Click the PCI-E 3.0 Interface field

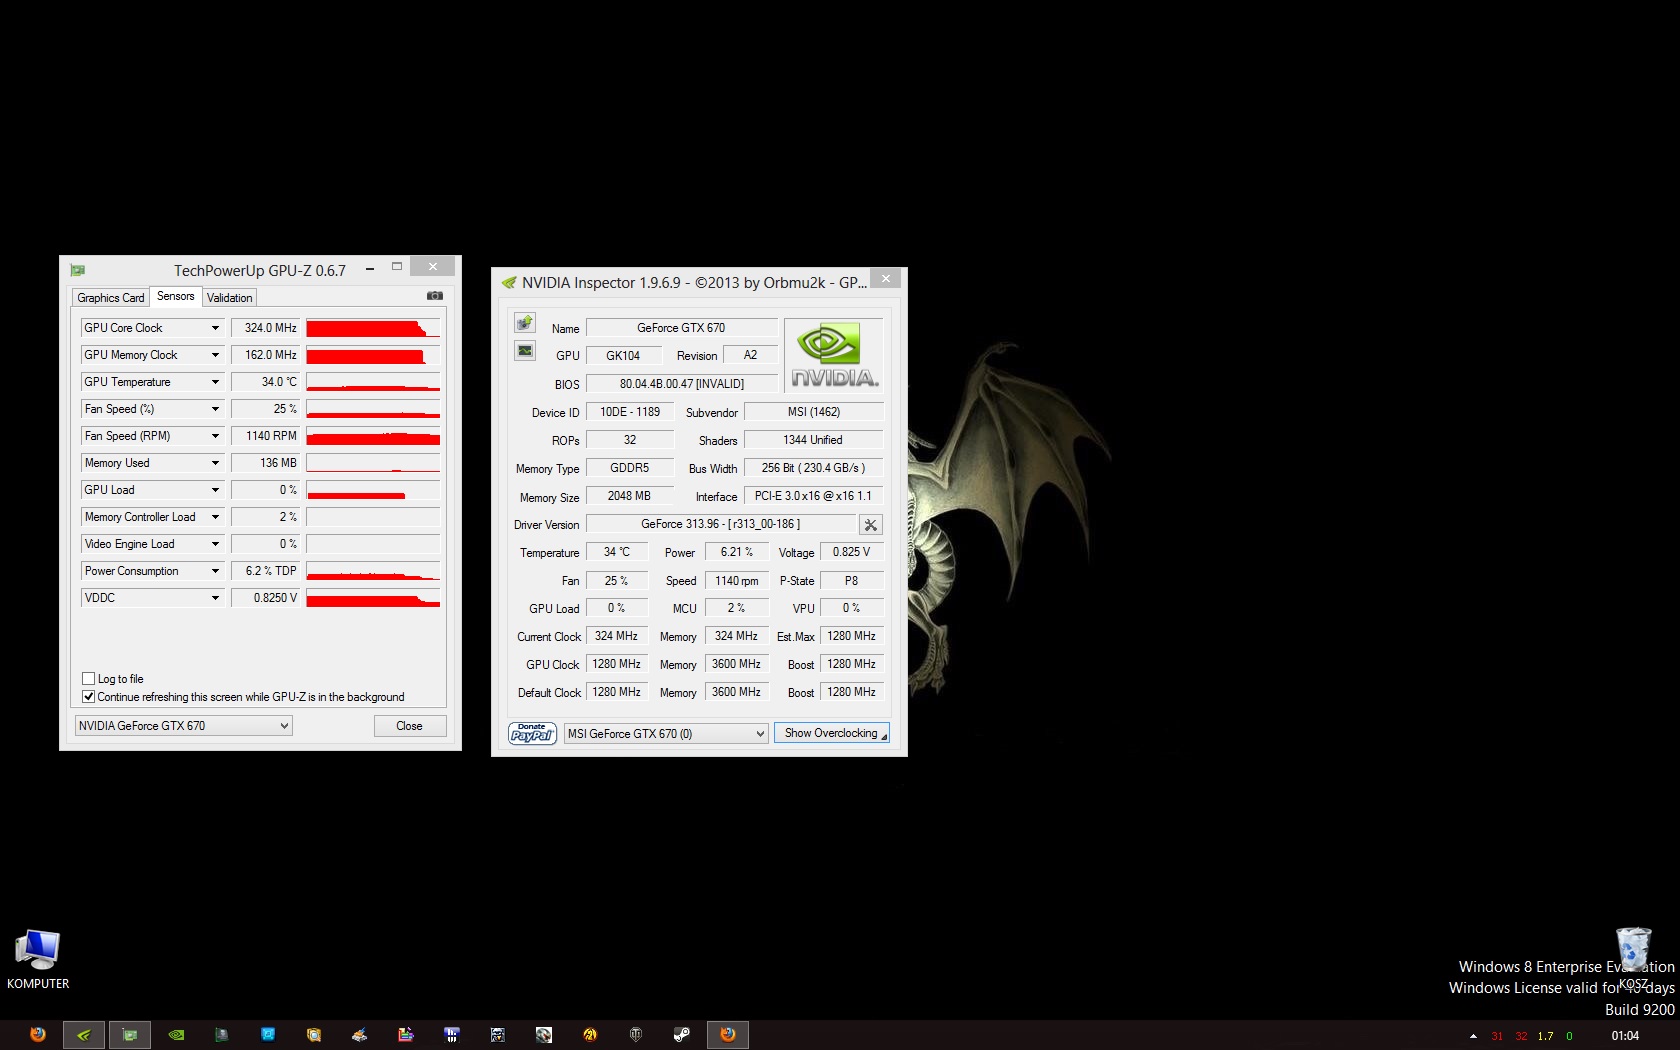[x=813, y=496]
